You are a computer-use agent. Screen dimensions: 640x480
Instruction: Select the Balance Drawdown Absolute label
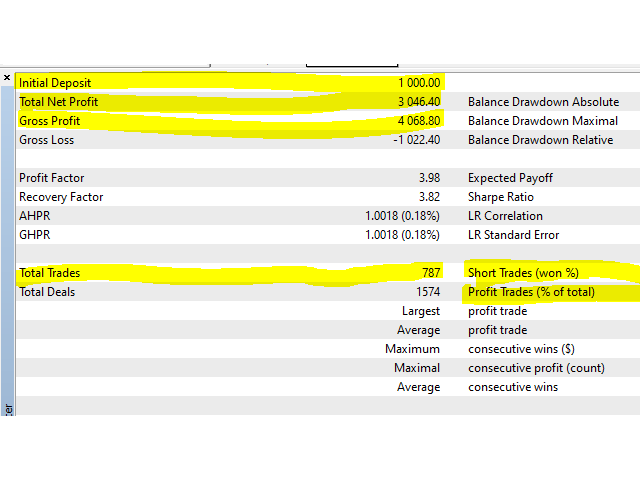pos(543,102)
